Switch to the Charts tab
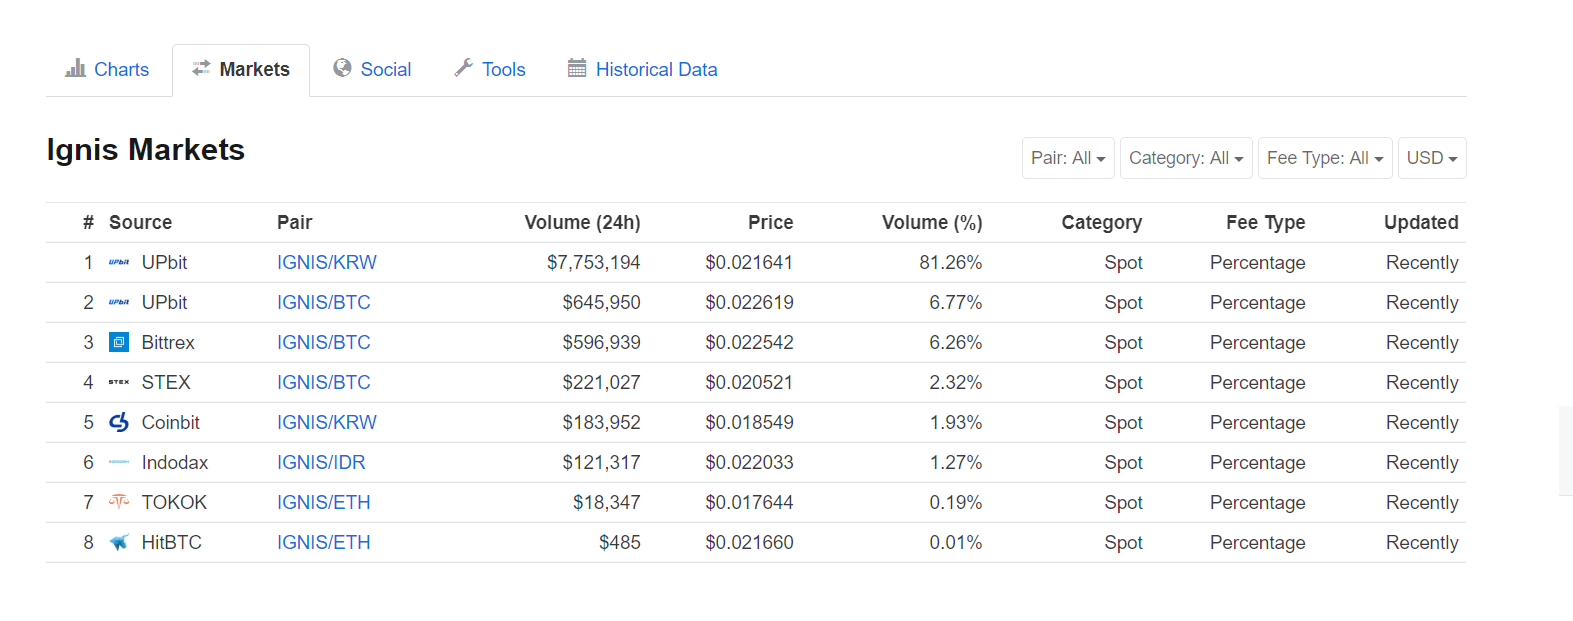 coord(108,69)
